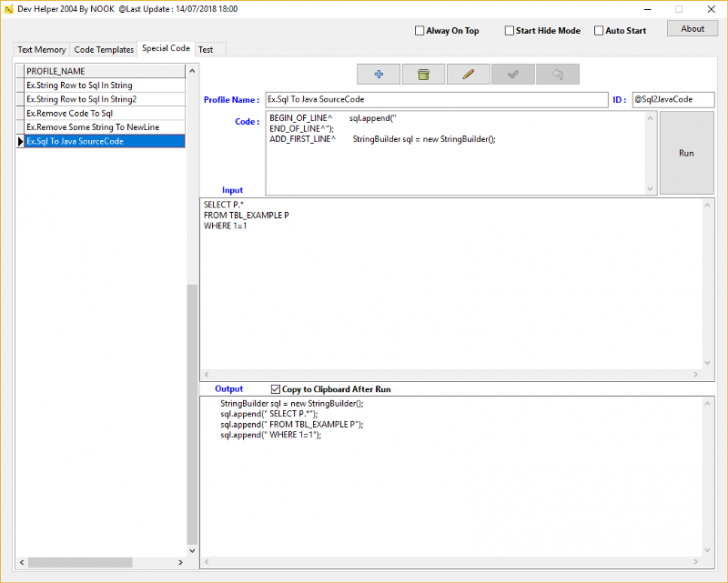Pick Ex.Remove Some String To NewLine profile

105,127
